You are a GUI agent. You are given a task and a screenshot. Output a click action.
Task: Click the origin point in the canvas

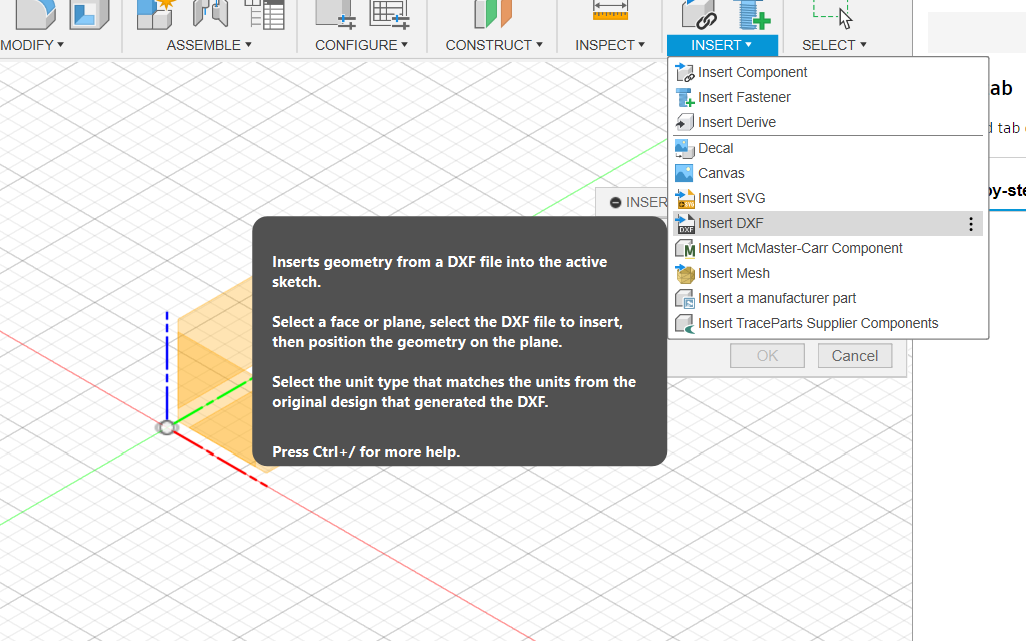tap(167, 428)
